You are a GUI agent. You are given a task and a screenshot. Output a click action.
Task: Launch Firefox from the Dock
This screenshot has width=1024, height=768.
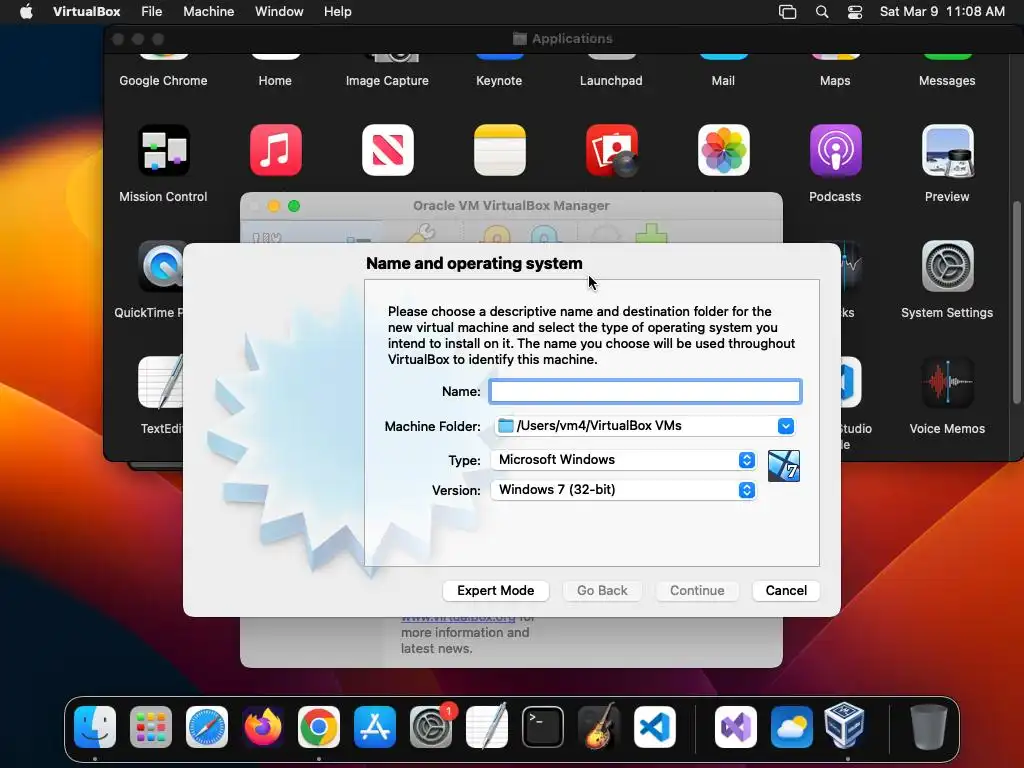click(263, 727)
